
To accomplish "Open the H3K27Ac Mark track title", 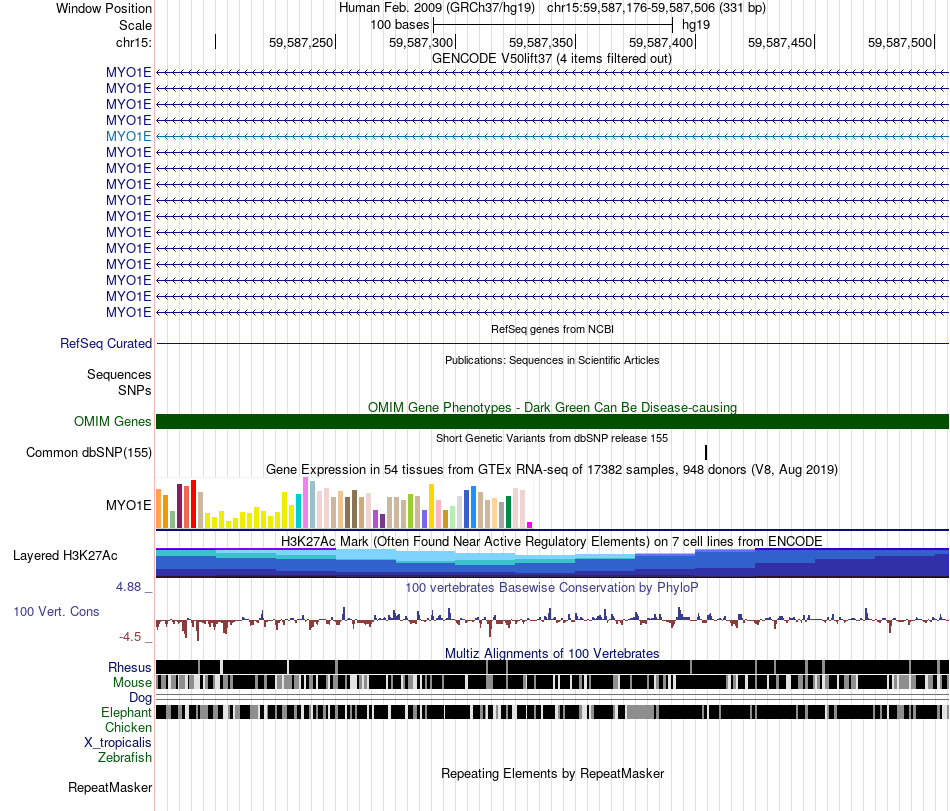I will [x=552, y=541].
